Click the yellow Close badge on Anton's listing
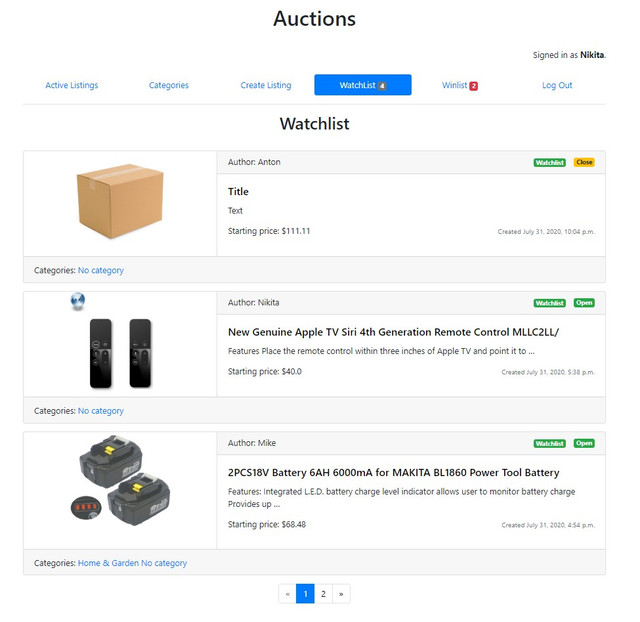The image size is (640, 622). click(584, 162)
